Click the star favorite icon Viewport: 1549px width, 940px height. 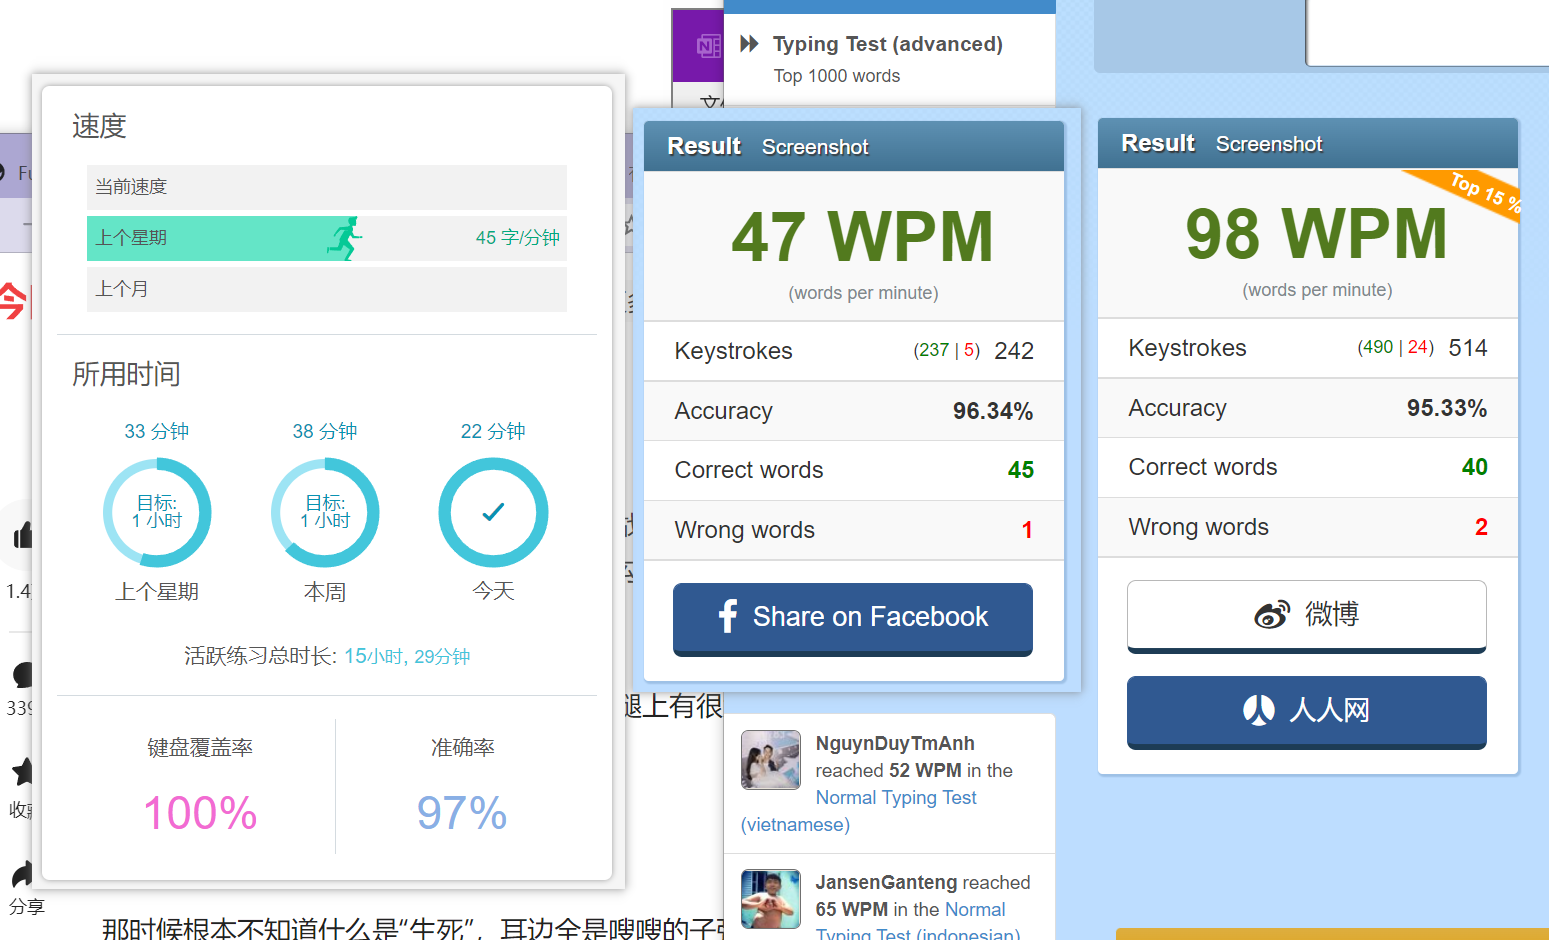point(22,771)
